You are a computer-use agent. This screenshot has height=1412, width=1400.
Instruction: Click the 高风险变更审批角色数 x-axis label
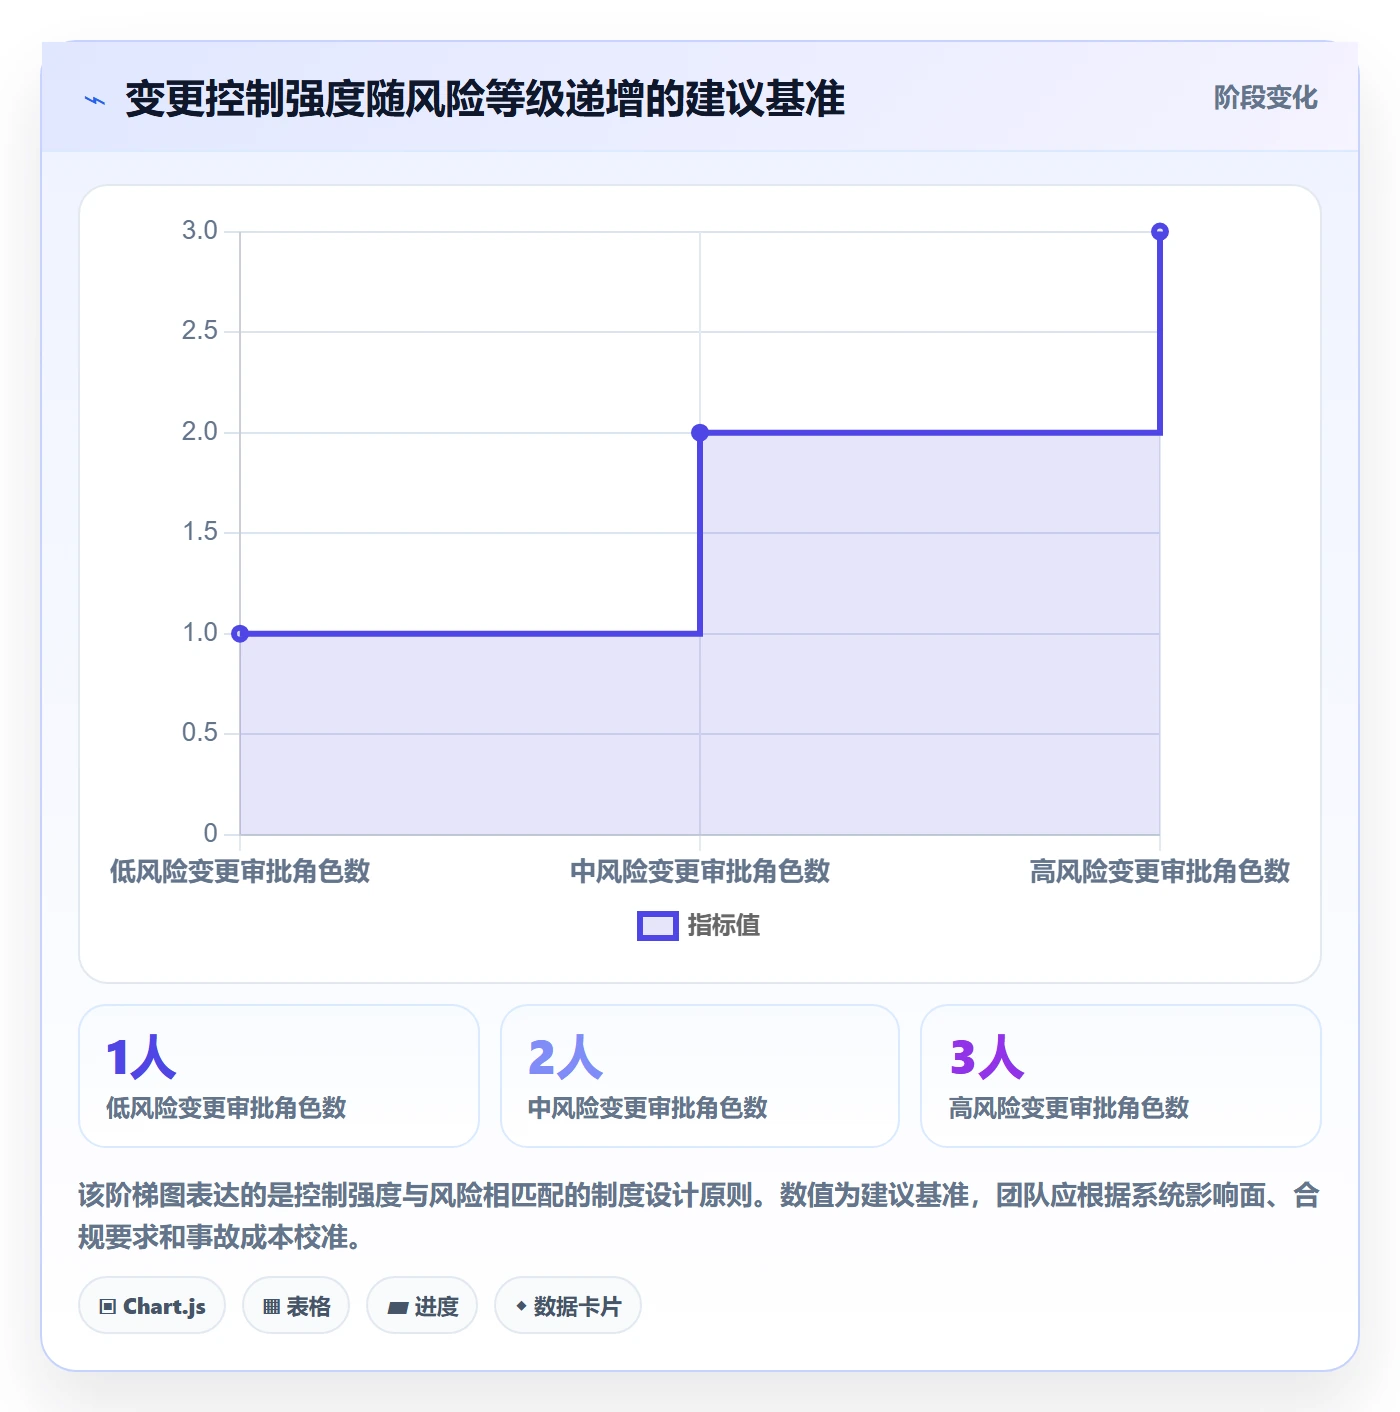click(x=1160, y=872)
